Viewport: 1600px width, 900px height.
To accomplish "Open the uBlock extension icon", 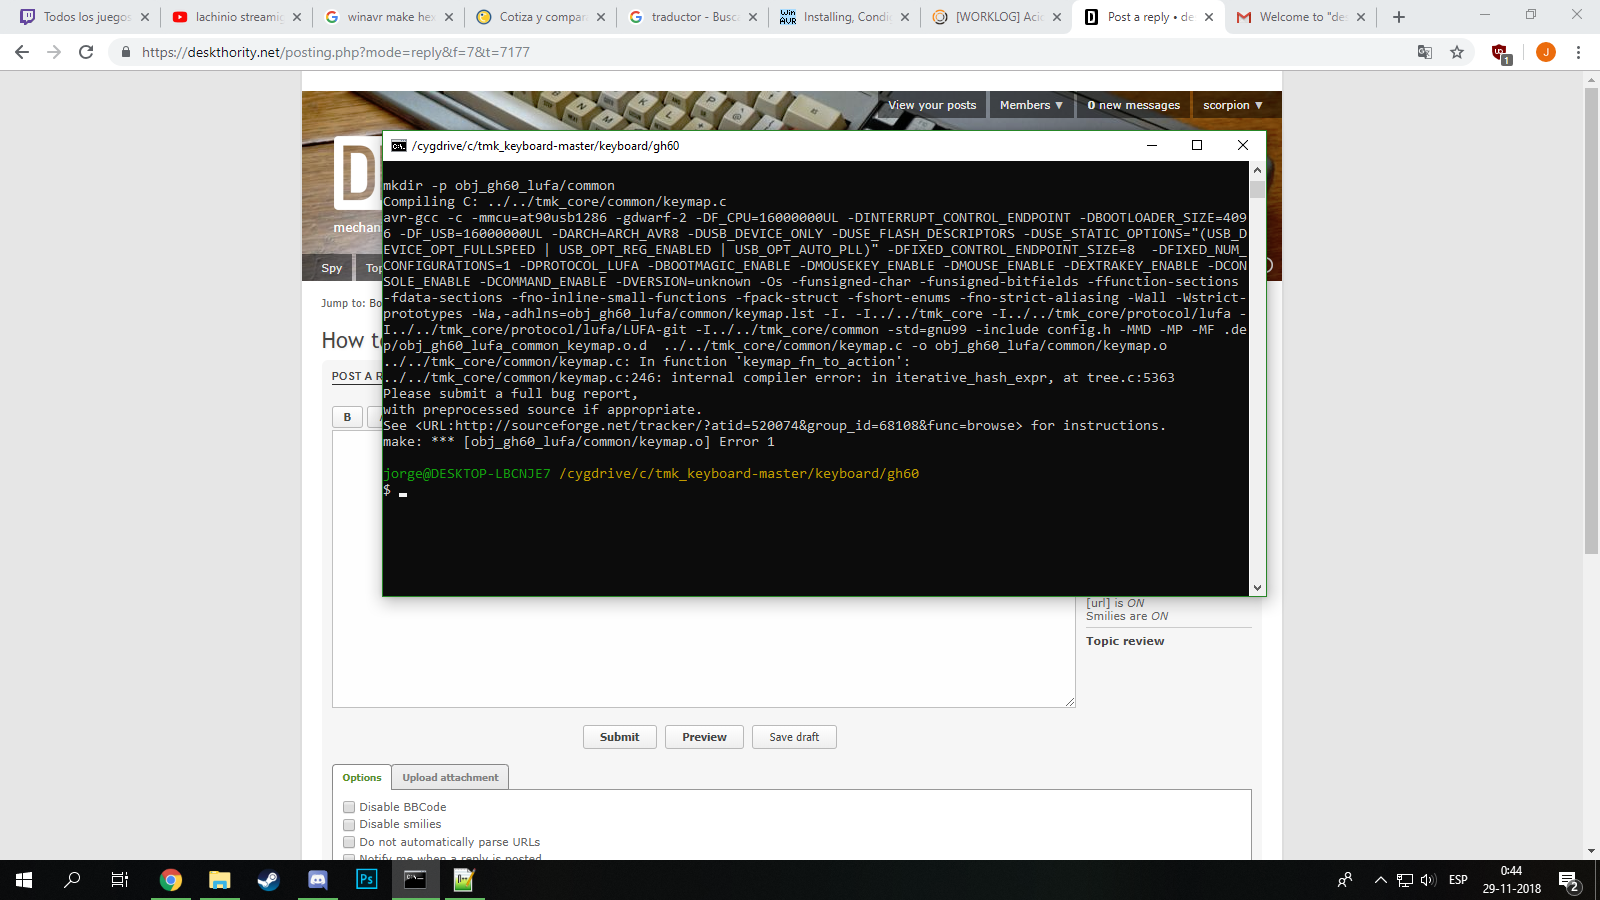I will [1499, 52].
